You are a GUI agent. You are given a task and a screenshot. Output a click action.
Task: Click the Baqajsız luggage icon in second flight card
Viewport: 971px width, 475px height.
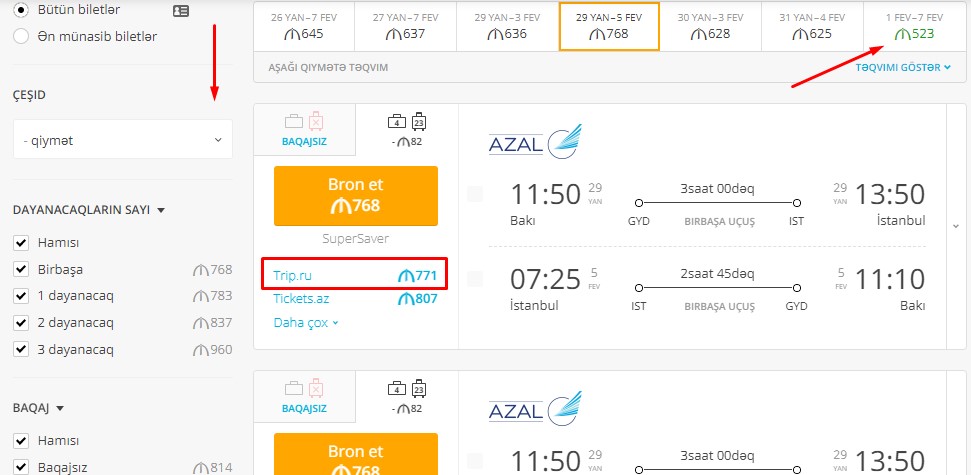304,389
